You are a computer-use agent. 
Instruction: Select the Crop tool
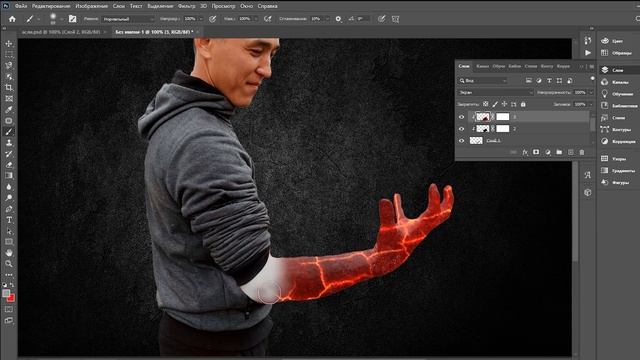pyautogui.click(x=9, y=87)
